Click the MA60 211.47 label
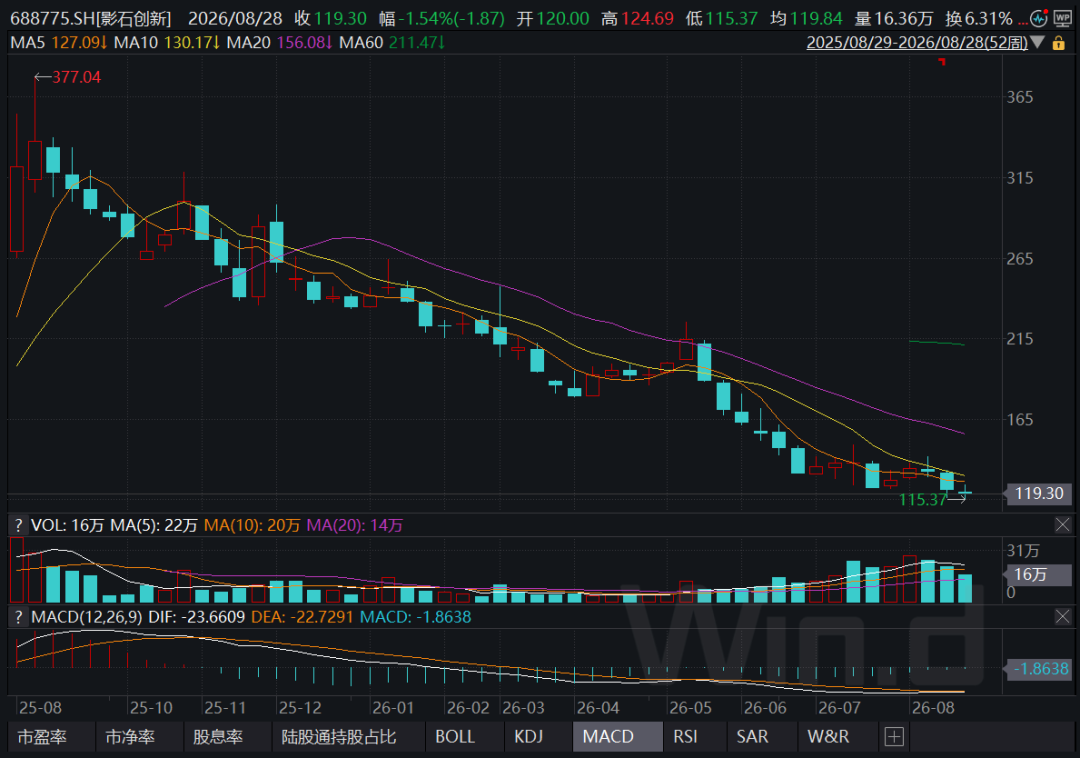This screenshot has height=758, width=1080. [x=392, y=43]
